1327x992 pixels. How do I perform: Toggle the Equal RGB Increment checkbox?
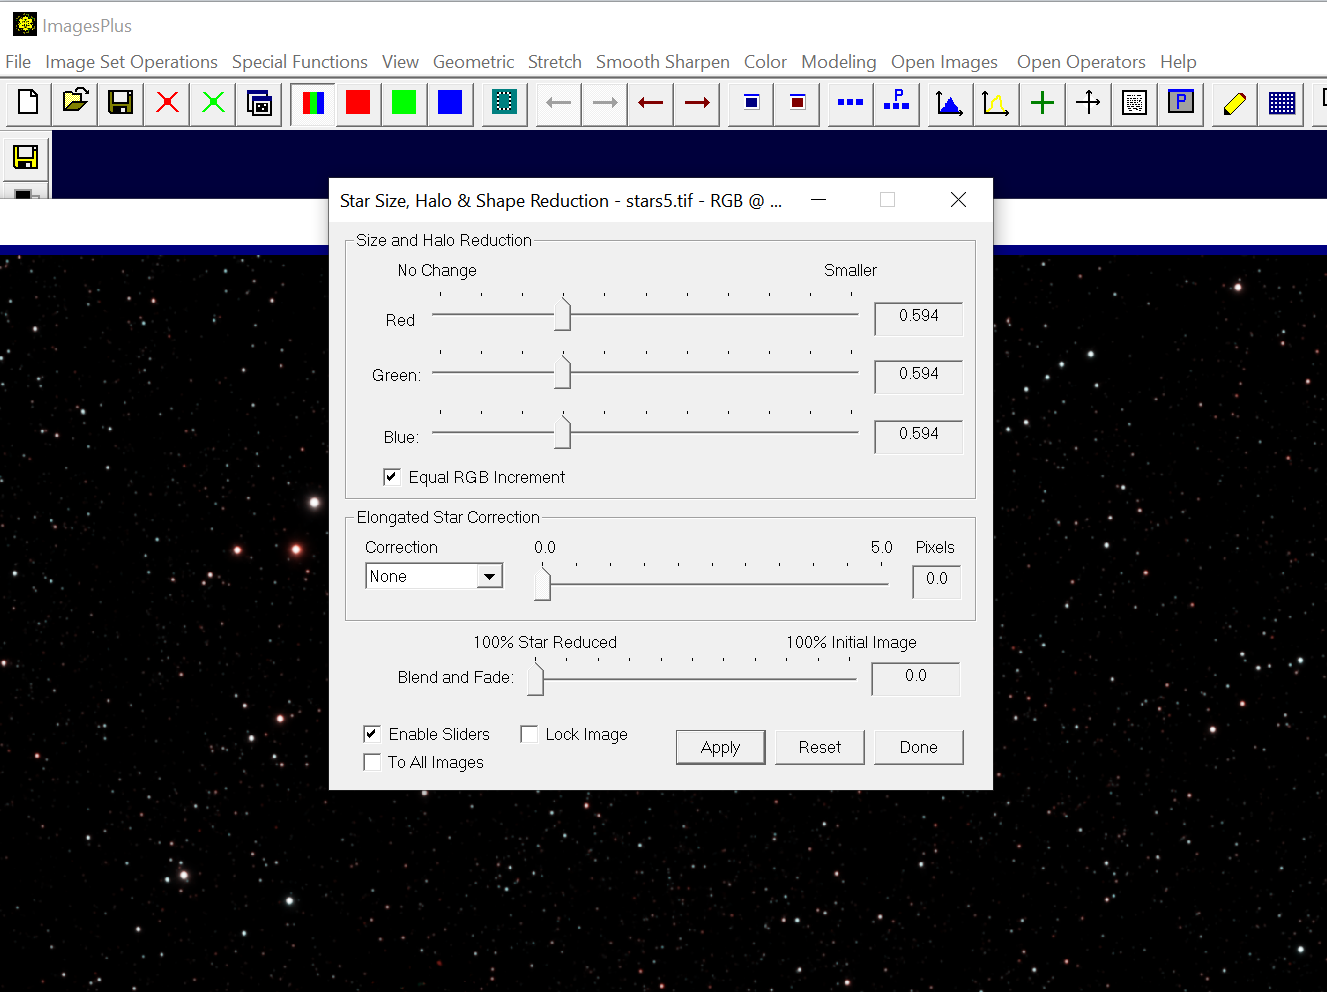point(392,477)
